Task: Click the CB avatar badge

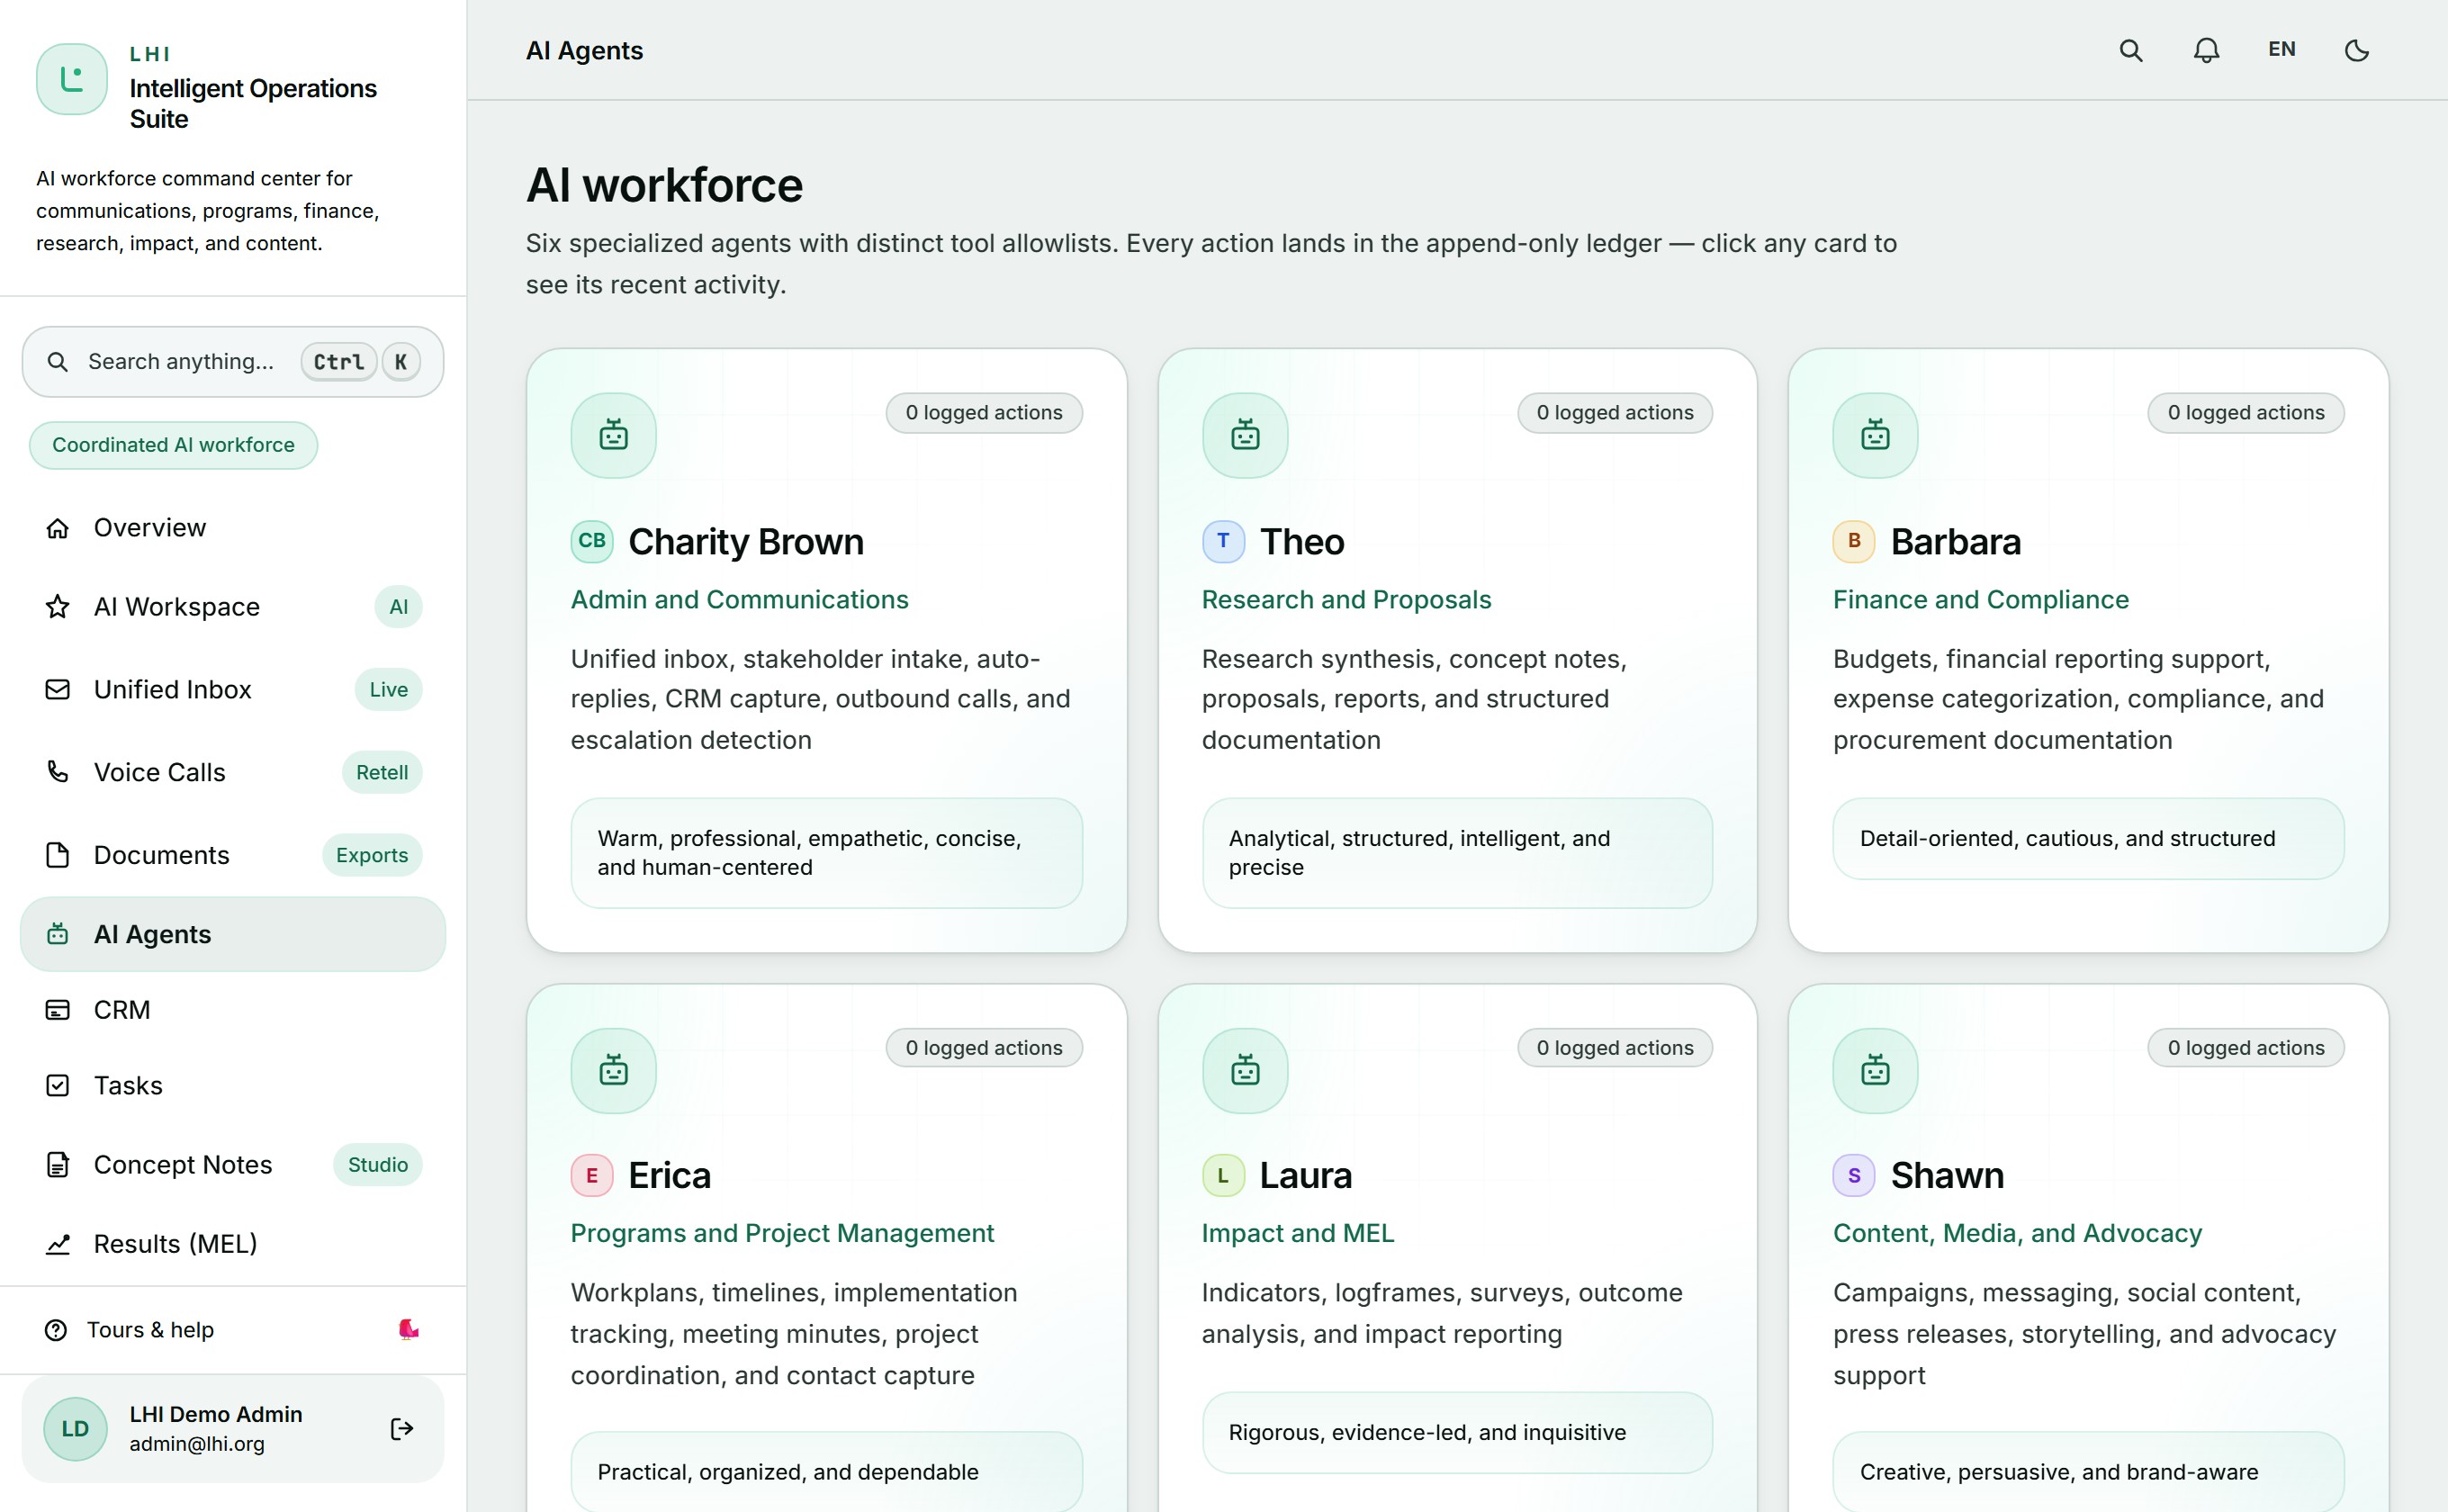Action: pos(592,541)
